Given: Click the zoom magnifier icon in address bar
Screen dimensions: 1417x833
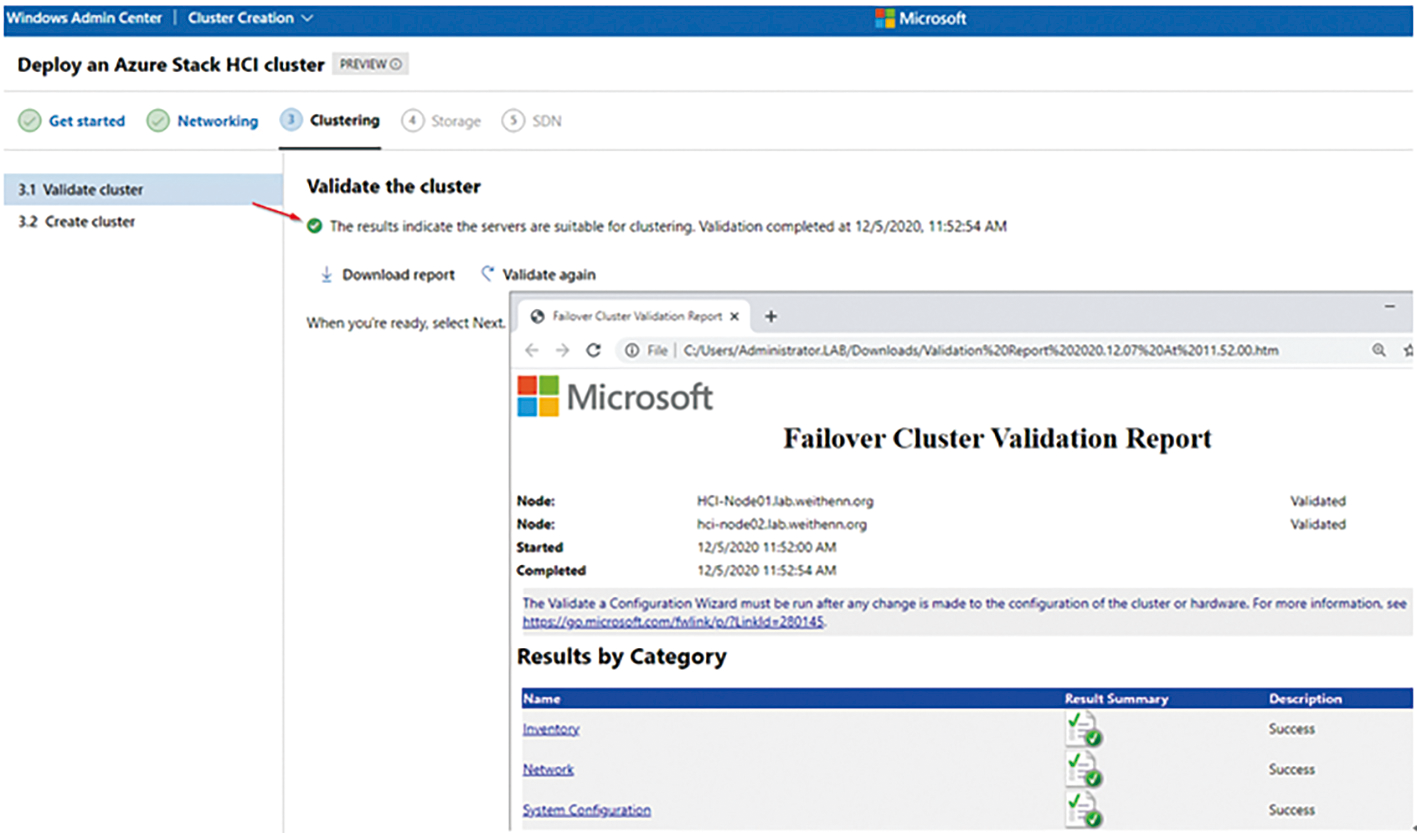Looking at the screenshot, I should click(x=1379, y=350).
